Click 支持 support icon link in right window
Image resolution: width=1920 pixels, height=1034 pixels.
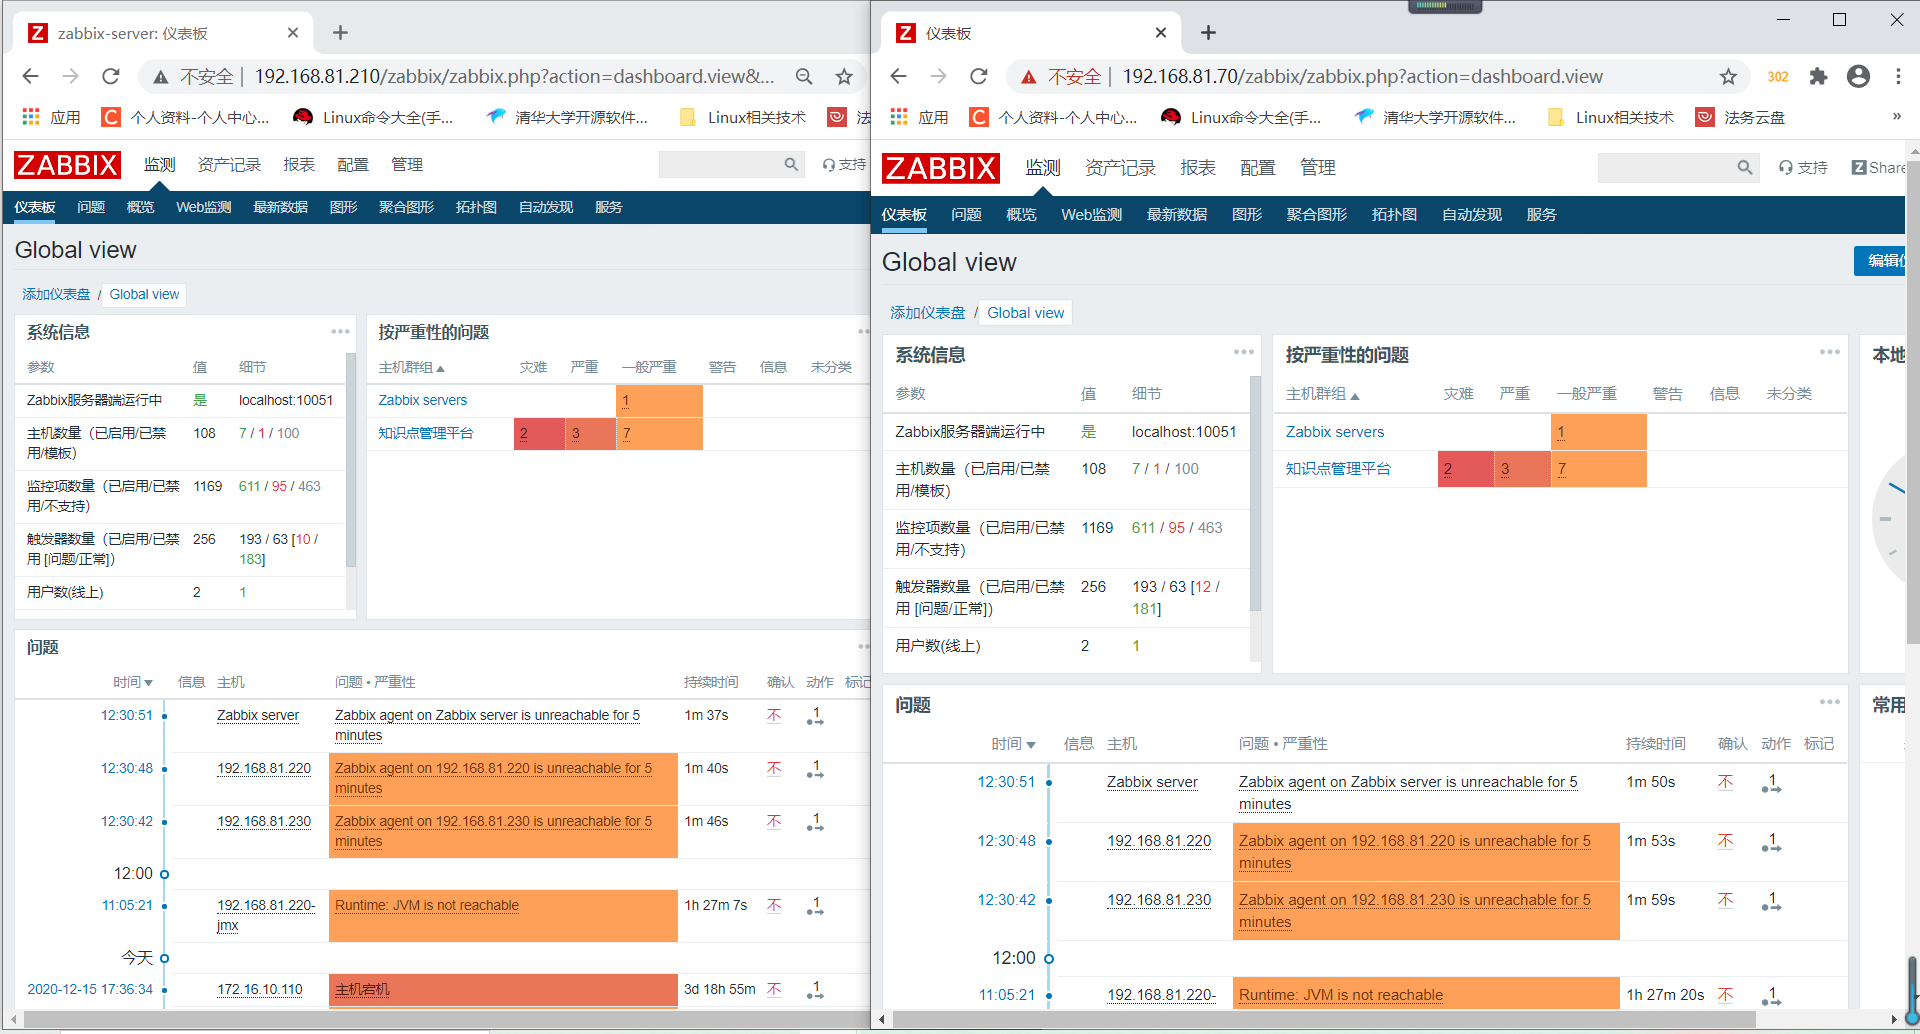pos(1802,168)
